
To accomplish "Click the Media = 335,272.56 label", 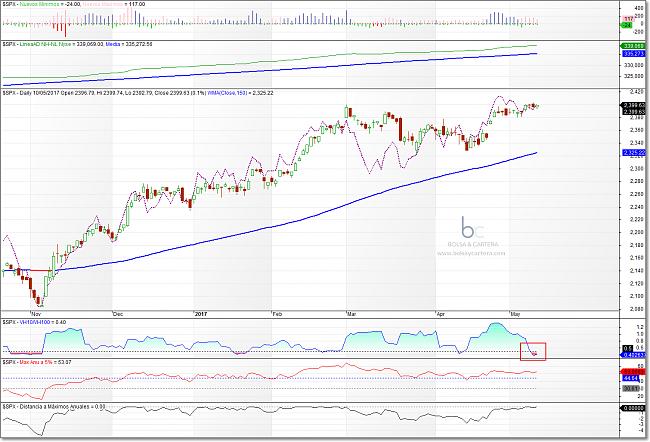I will click(x=129, y=44).
